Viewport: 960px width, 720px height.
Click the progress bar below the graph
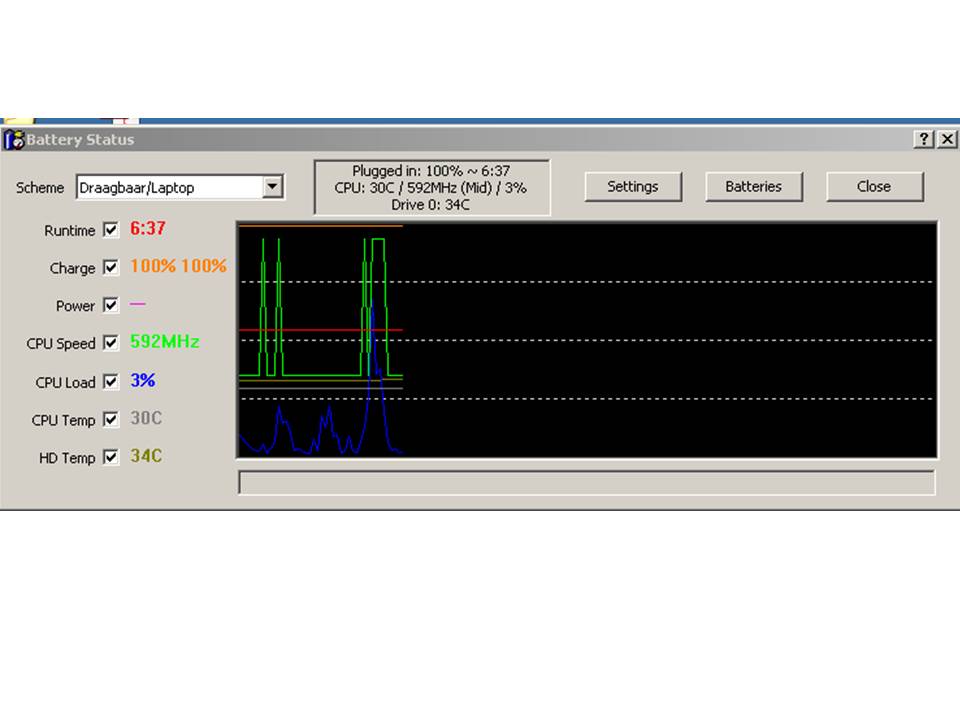(x=587, y=482)
